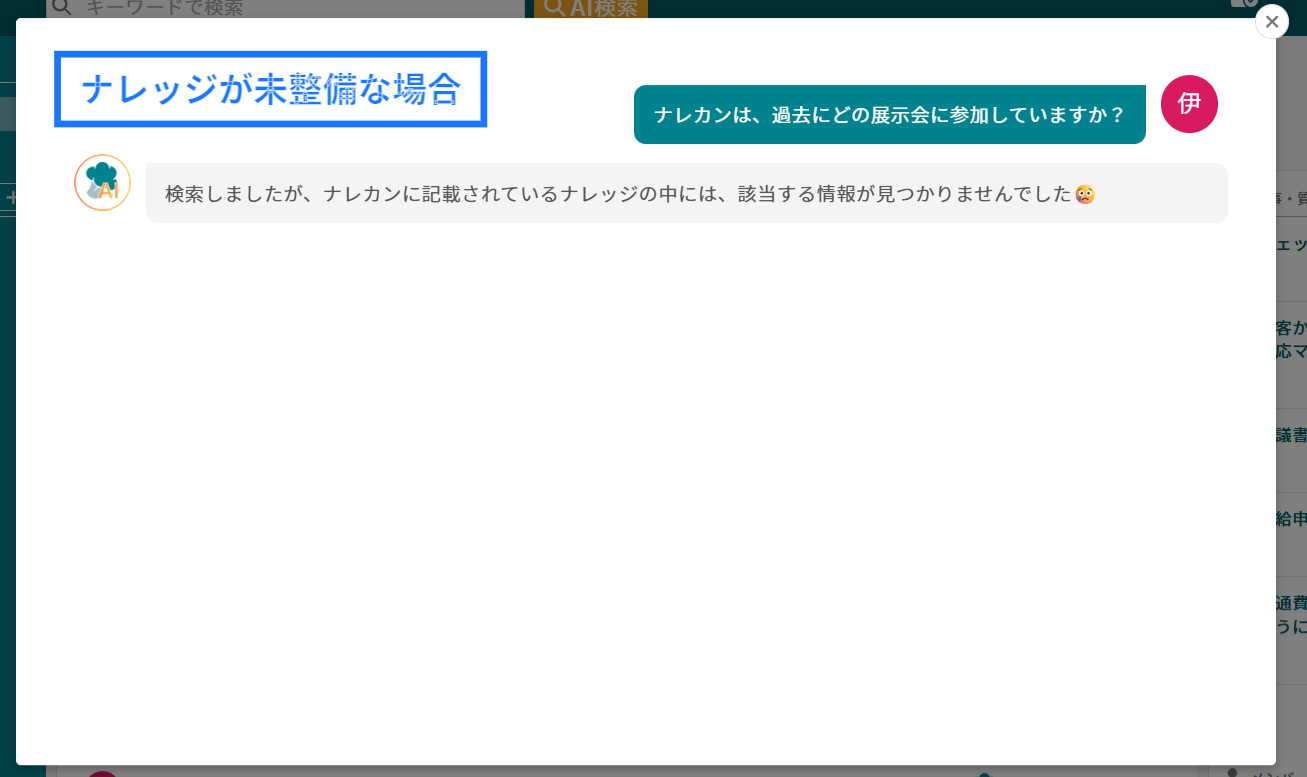The width and height of the screenshot is (1307, 777).
Task: Click the pink 伊 user avatar
Action: 1189,104
